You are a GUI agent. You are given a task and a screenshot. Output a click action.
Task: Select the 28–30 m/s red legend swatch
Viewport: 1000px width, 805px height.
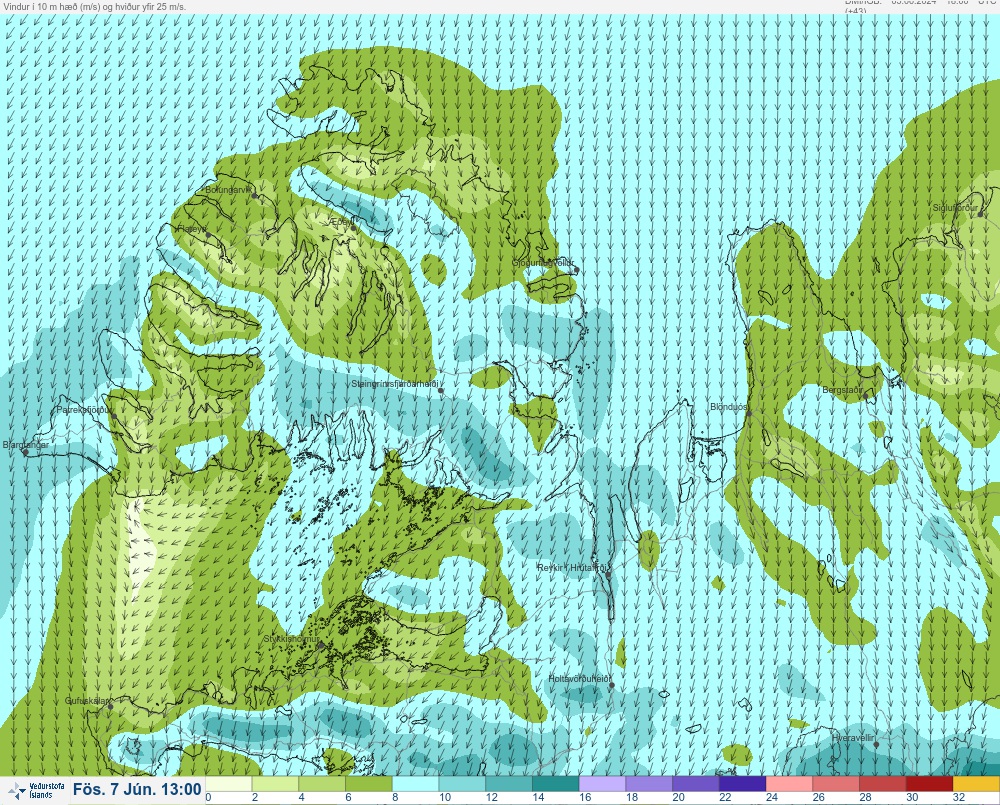click(883, 784)
